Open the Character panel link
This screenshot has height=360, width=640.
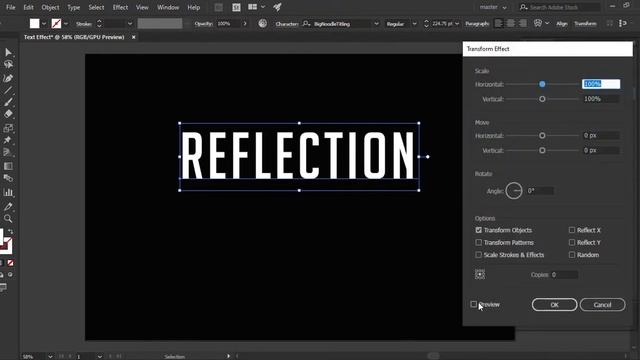click(287, 24)
